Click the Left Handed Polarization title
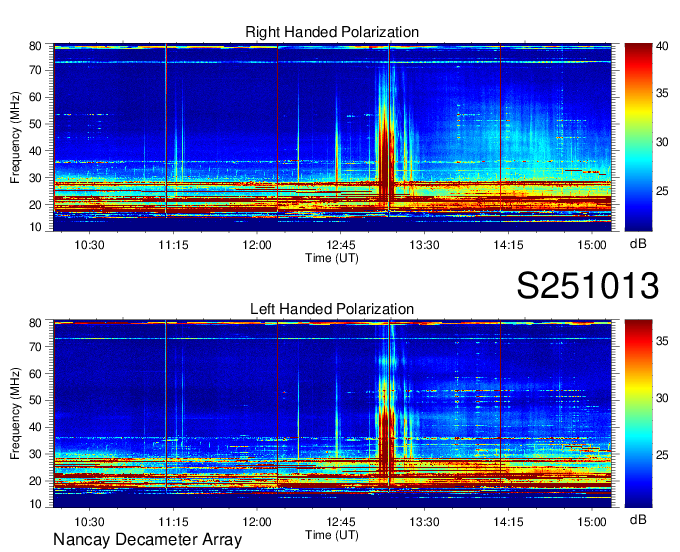This screenshot has height=552, width=680. pyautogui.click(x=332, y=310)
